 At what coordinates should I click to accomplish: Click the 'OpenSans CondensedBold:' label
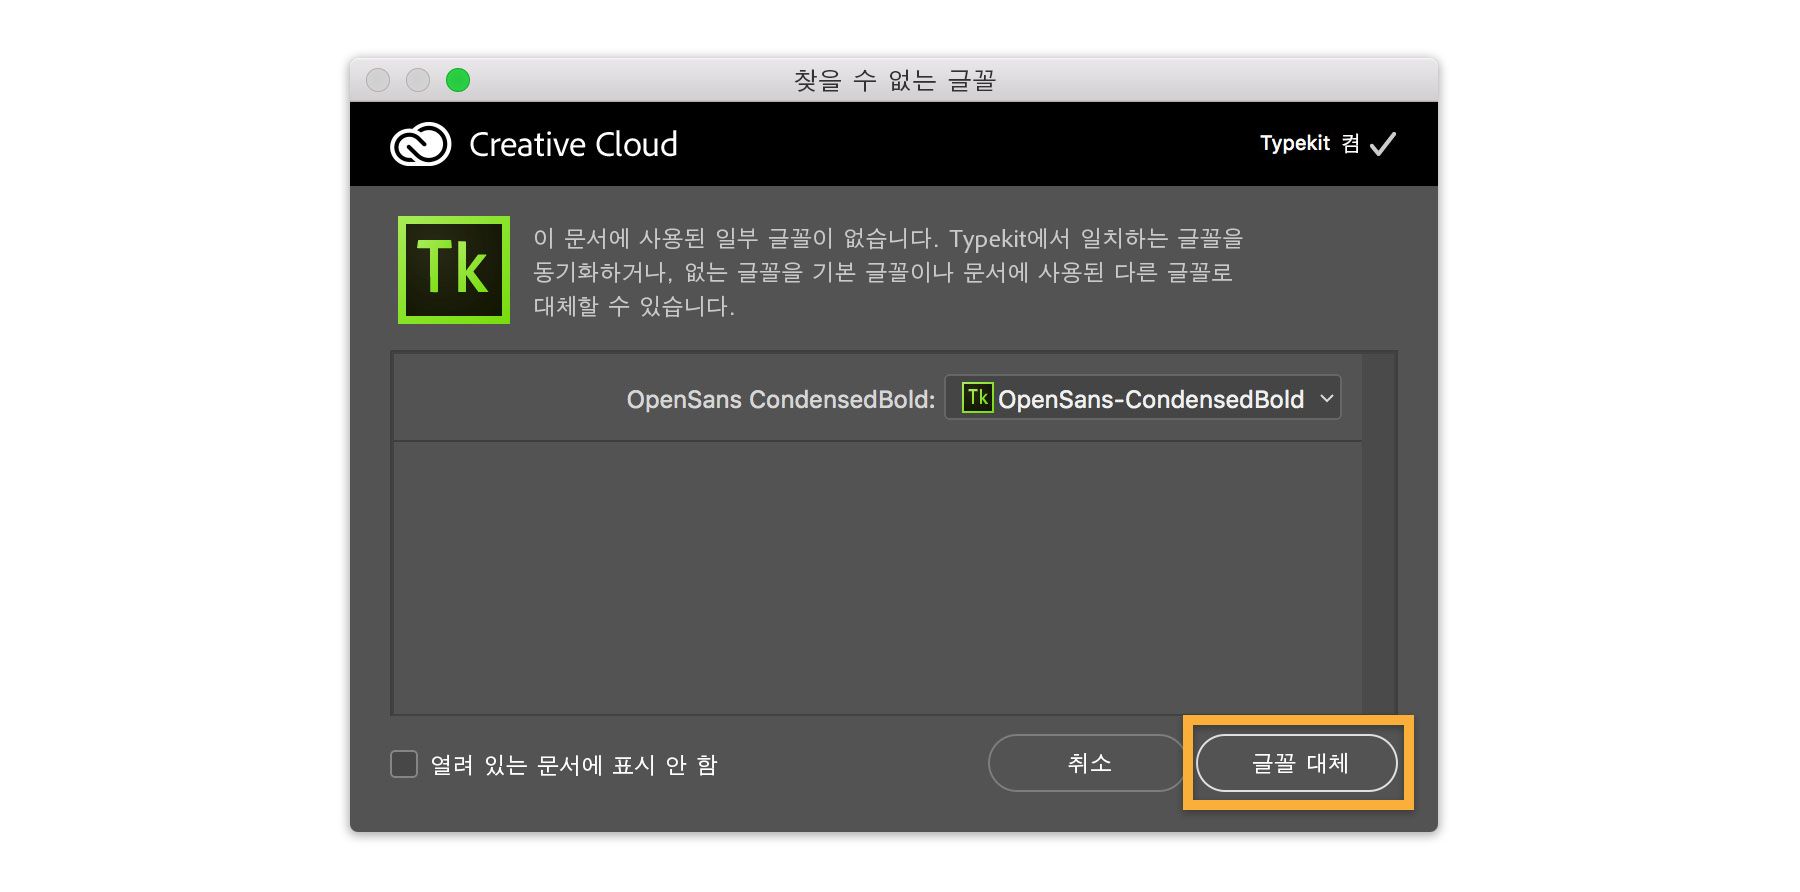coord(780,399)
